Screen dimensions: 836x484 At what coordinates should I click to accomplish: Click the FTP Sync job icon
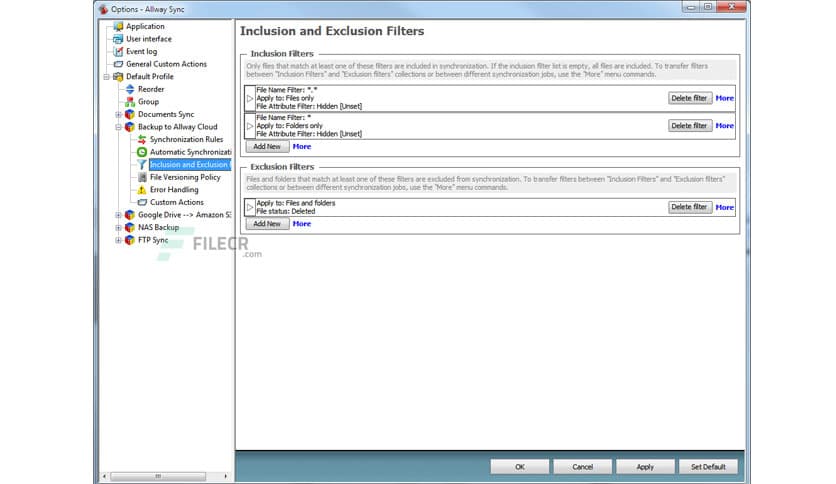point(130,240)
